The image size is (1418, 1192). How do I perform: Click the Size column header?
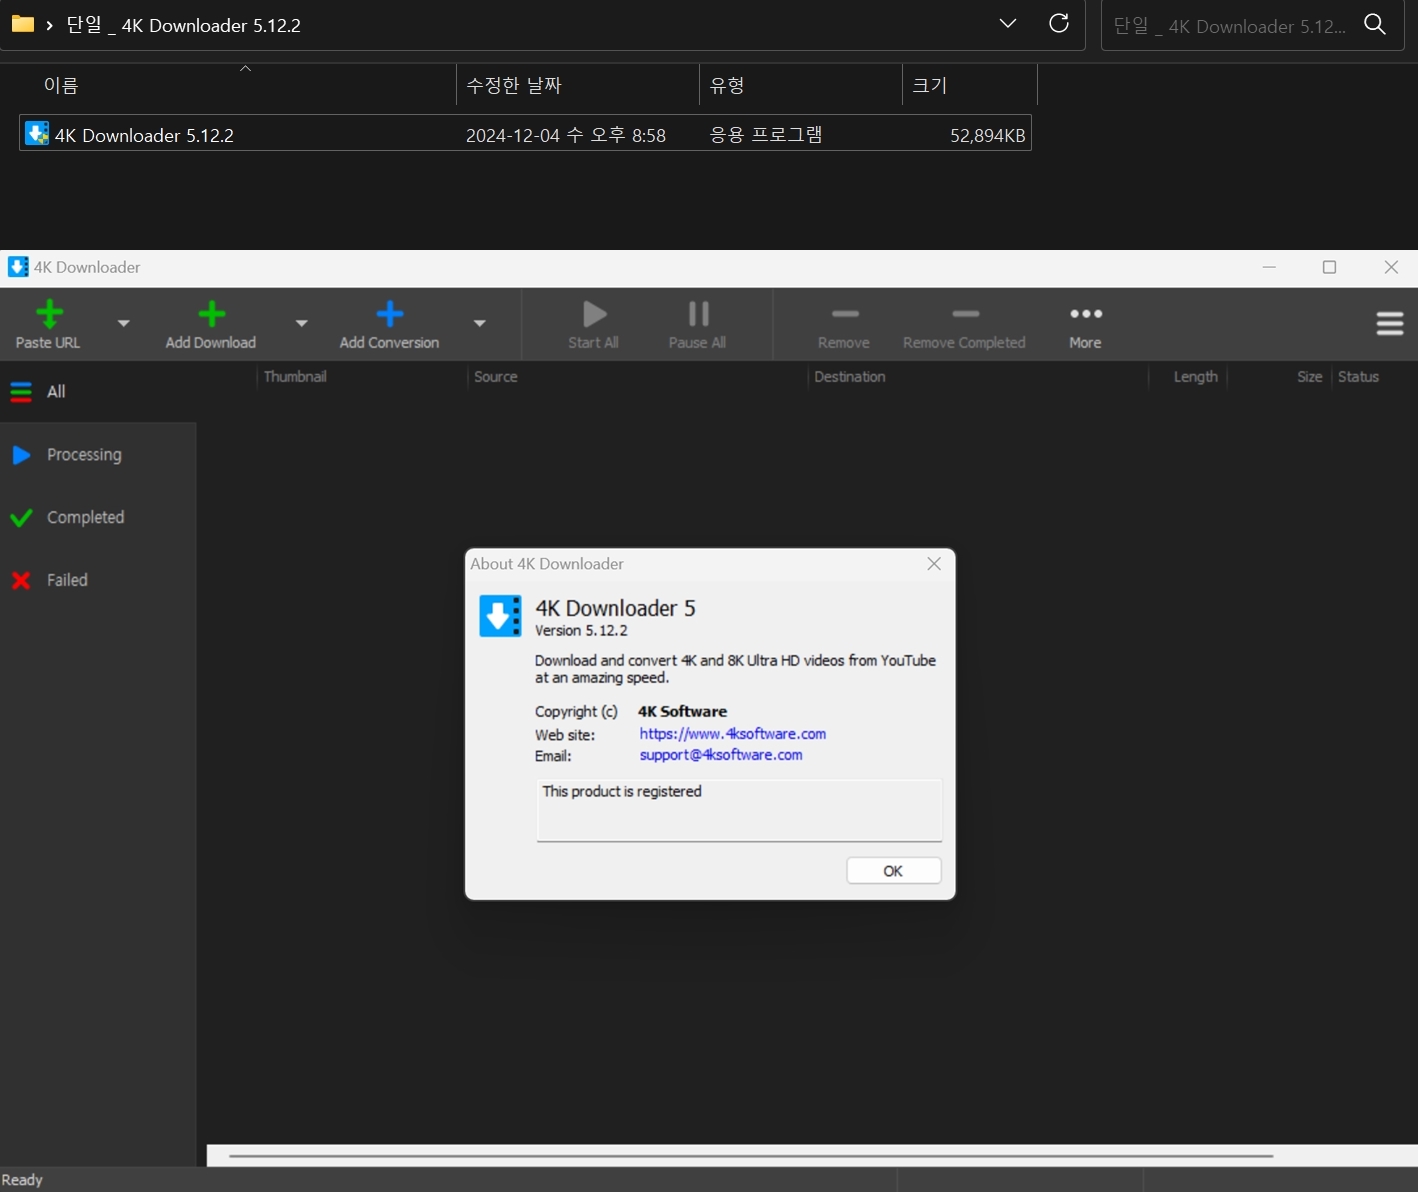pyautogui.click(x=1279, y=377)
